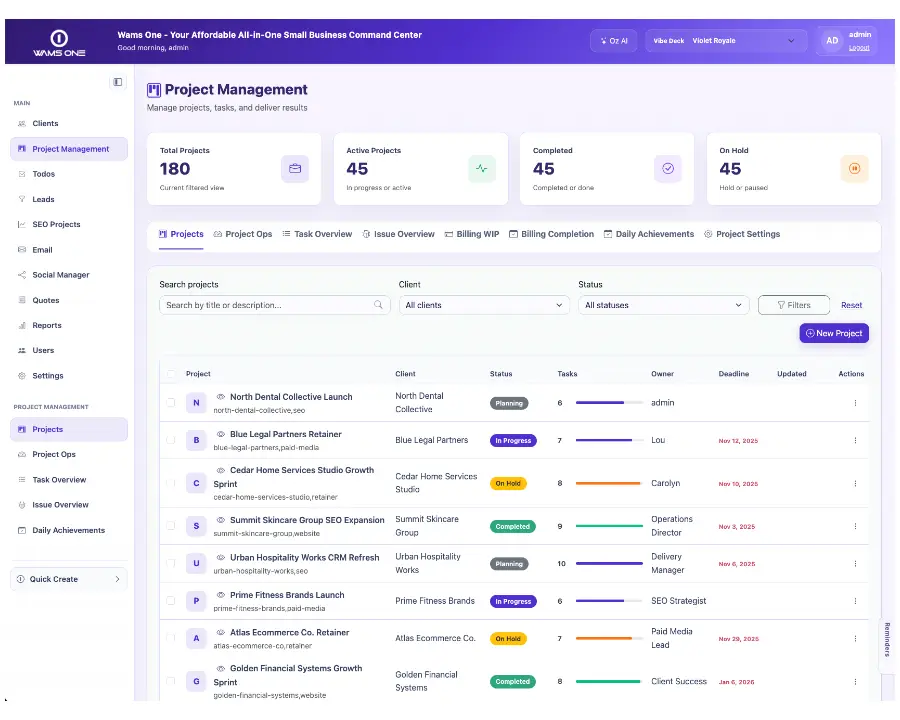Open the All statuses dropdown
This screenshot has width=900, height=720.
point(663,305)
